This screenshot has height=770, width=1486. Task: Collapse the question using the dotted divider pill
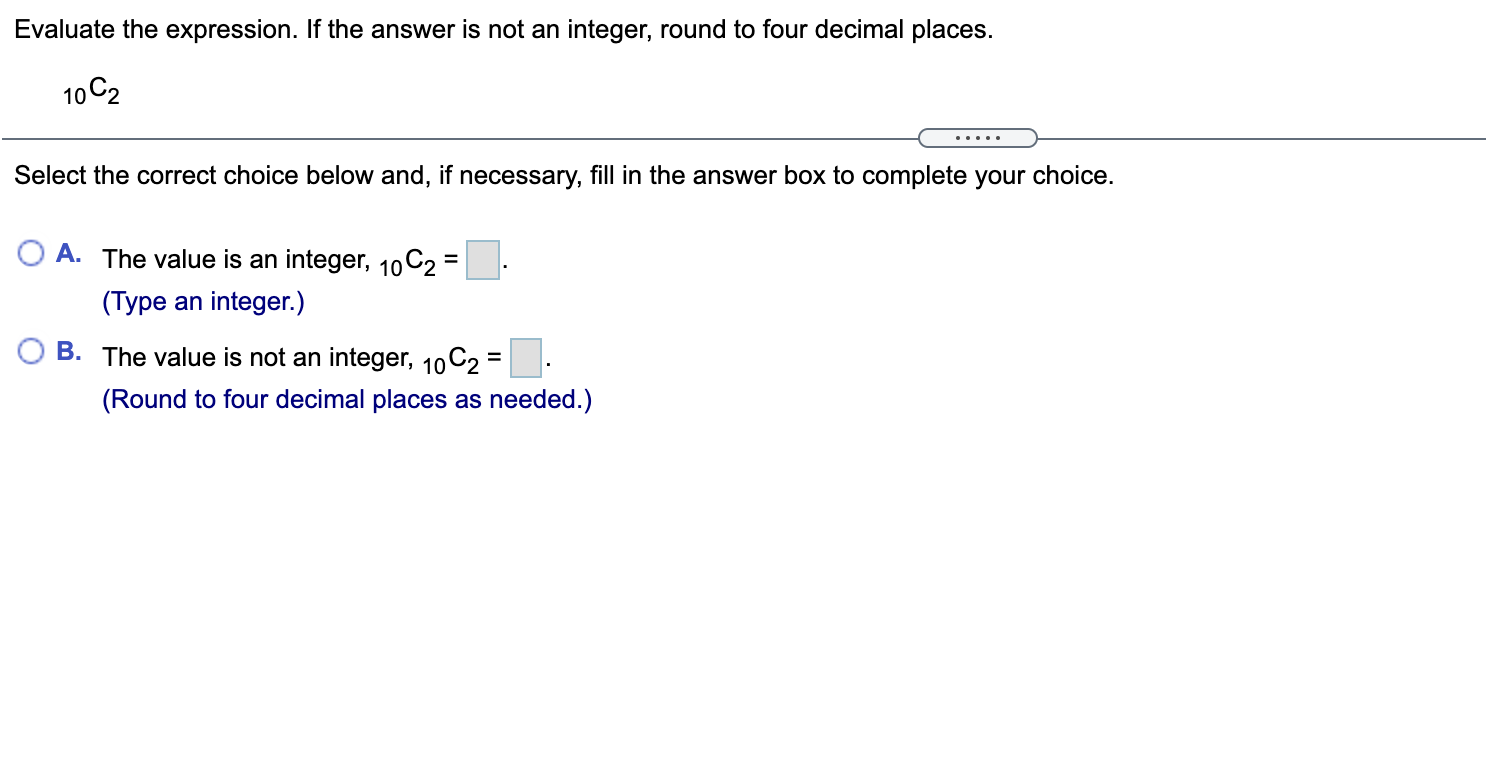click(x=977, y=137)
